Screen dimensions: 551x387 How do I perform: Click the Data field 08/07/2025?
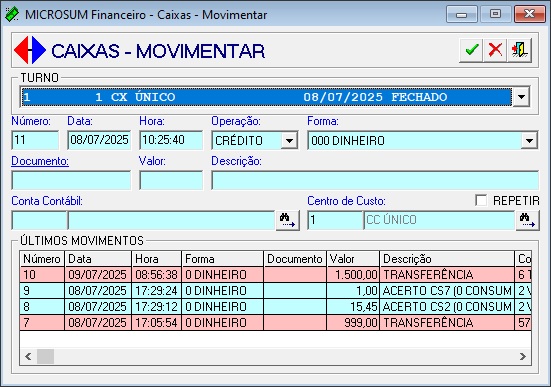(x=99, y=140)
